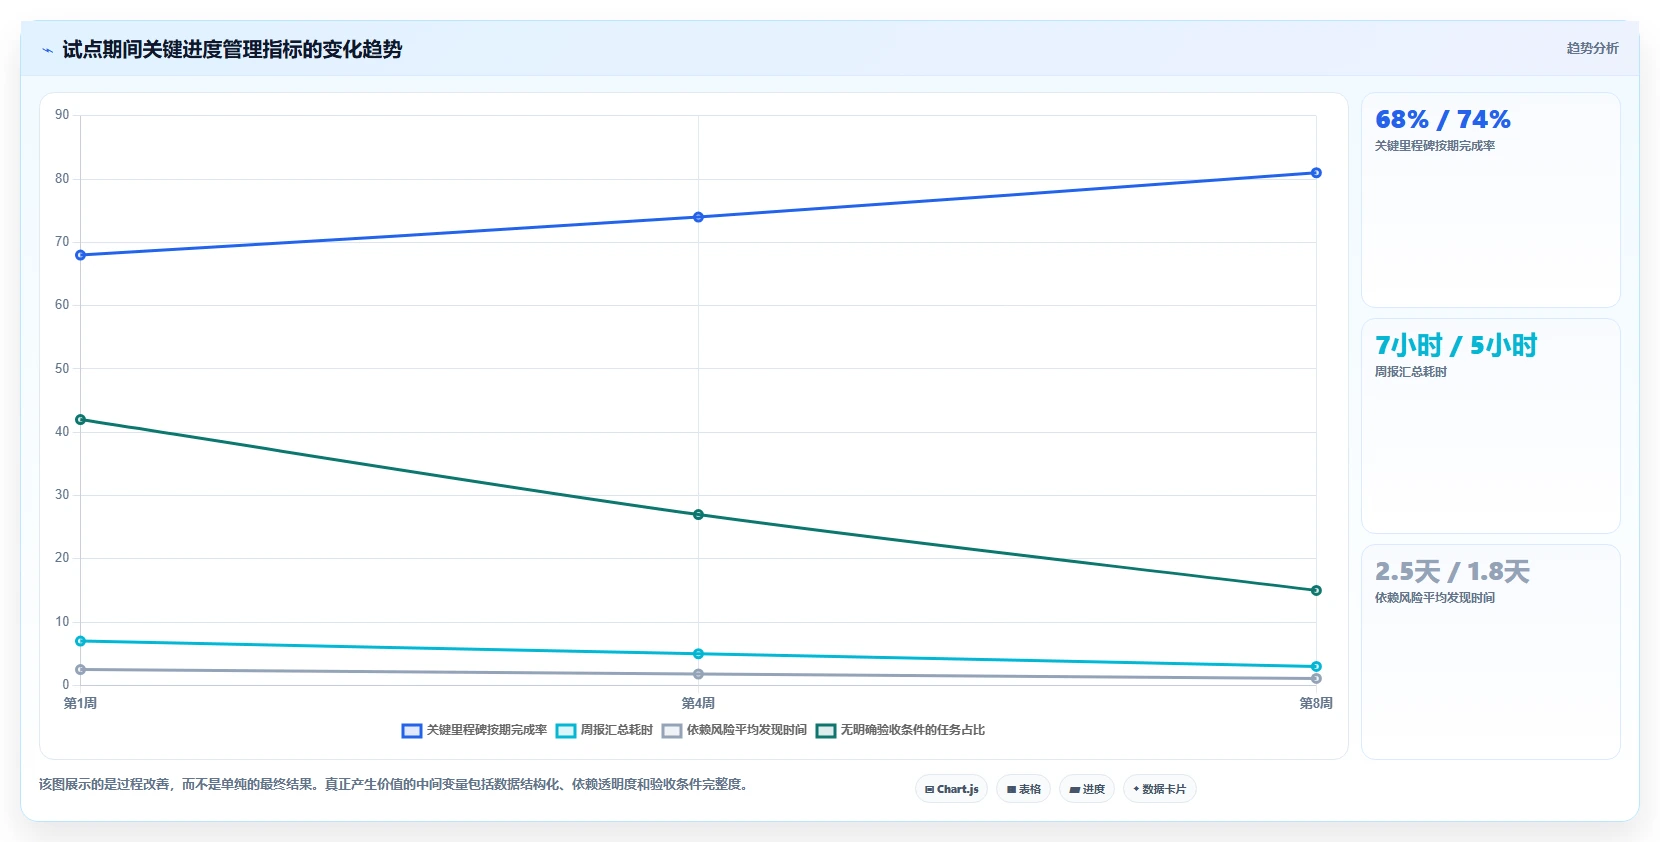Click the 依赖风险平均发现时间 legend text
Screen dimensions: 1660x842
click(x=747, y=731)
